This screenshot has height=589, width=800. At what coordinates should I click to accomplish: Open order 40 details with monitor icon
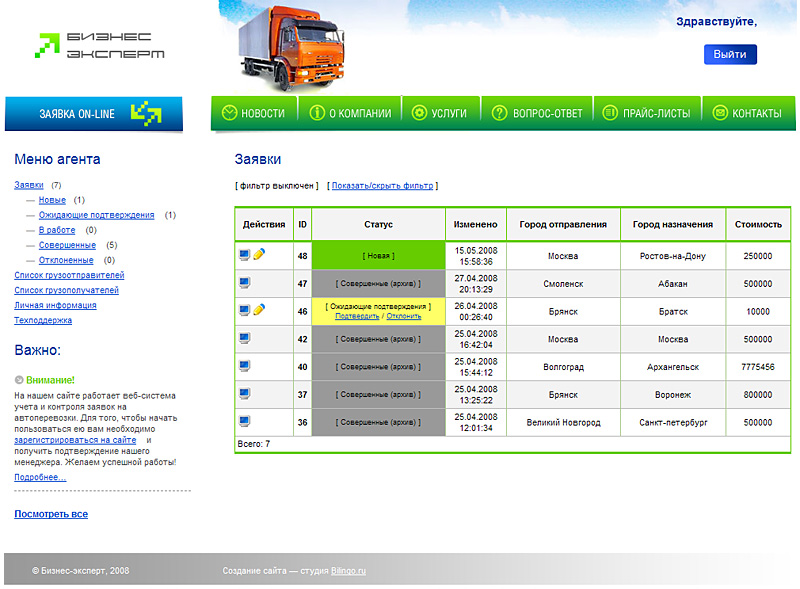[245, 366]
